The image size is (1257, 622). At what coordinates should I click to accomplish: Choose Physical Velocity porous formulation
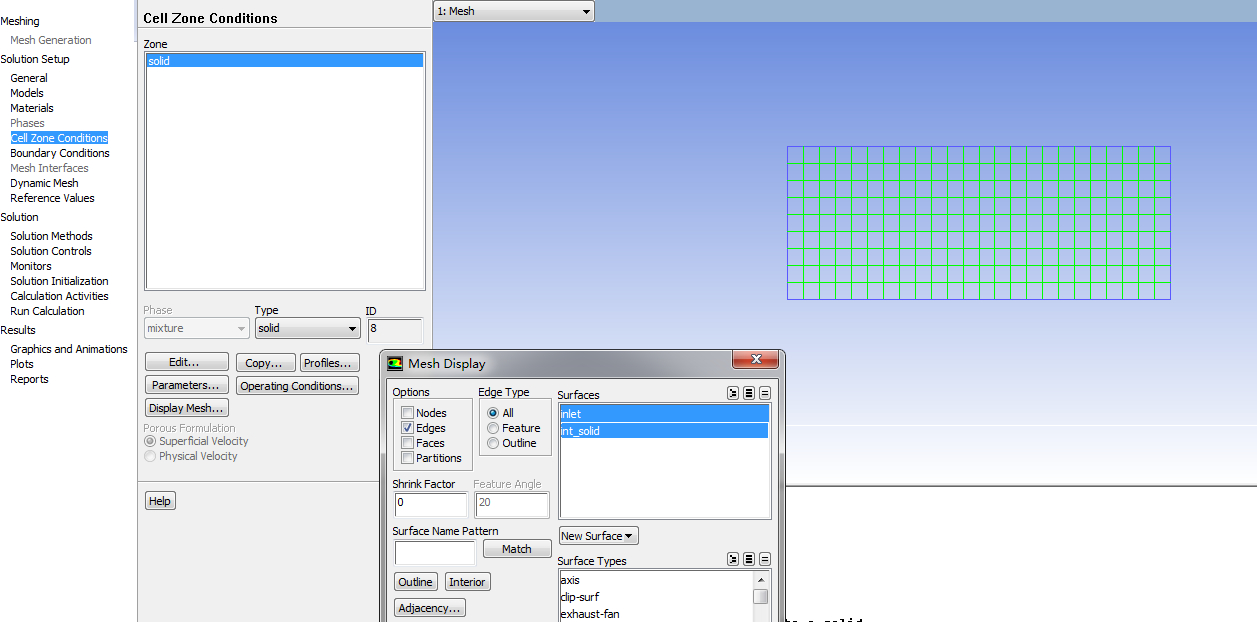150,456
